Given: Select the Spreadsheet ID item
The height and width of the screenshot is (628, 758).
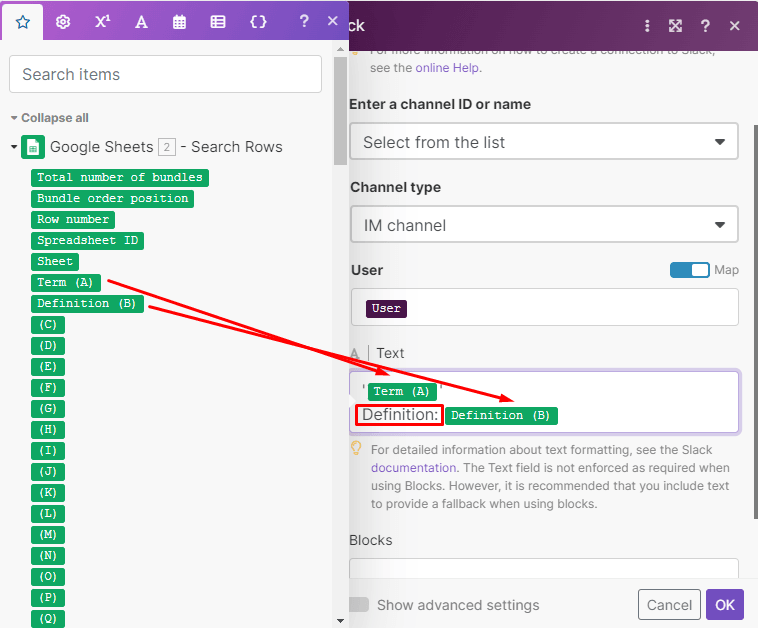Looking at the screenshot, I should (x=87, y=240).
